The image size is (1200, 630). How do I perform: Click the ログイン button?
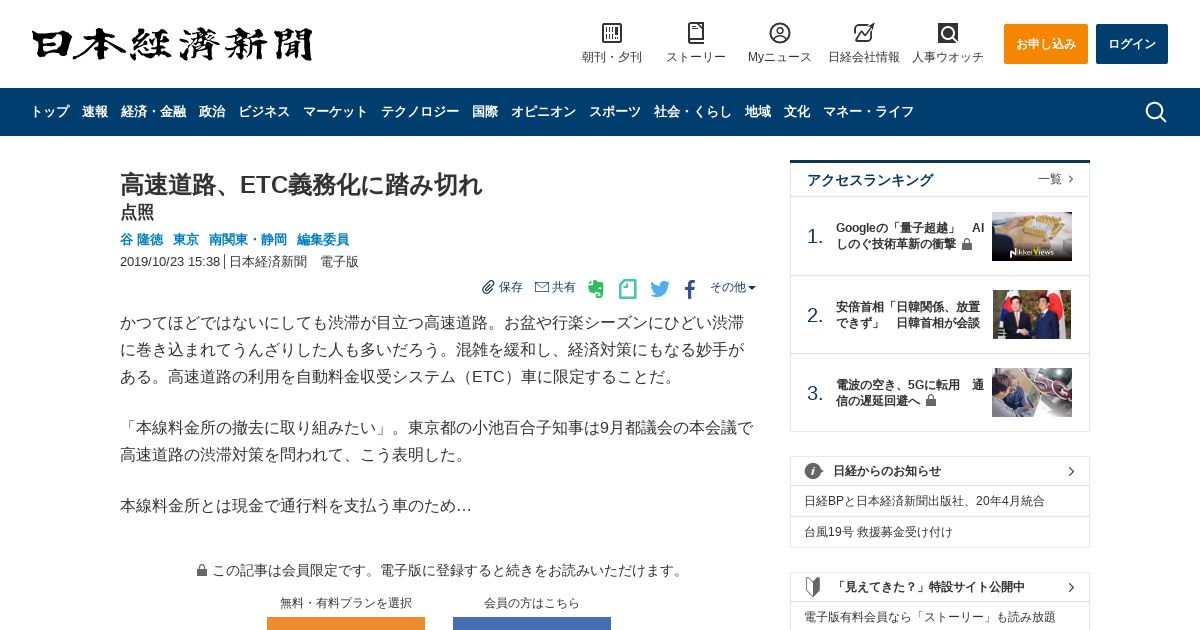tap(1132, 44)
